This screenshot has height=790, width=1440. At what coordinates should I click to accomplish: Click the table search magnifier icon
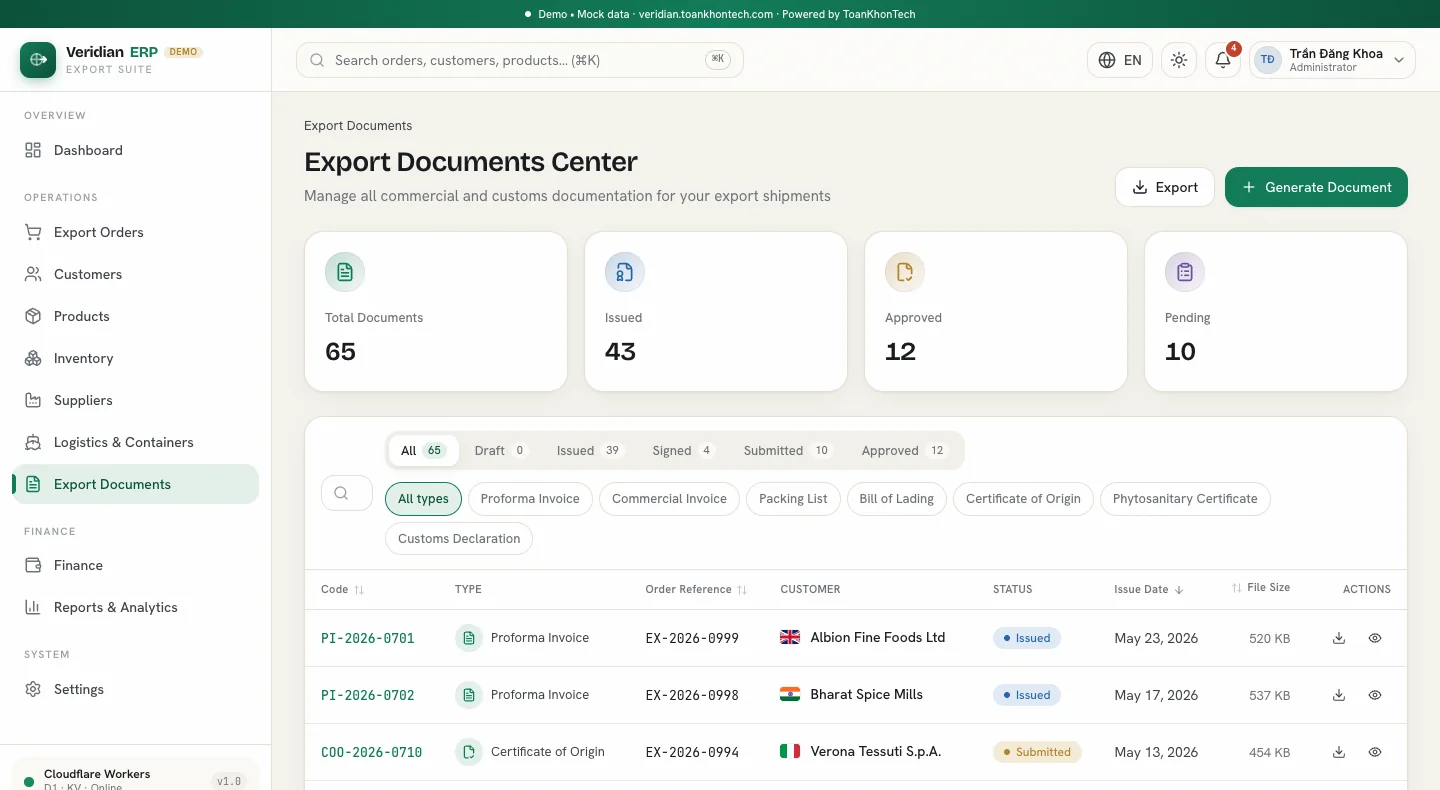(341, 493)
